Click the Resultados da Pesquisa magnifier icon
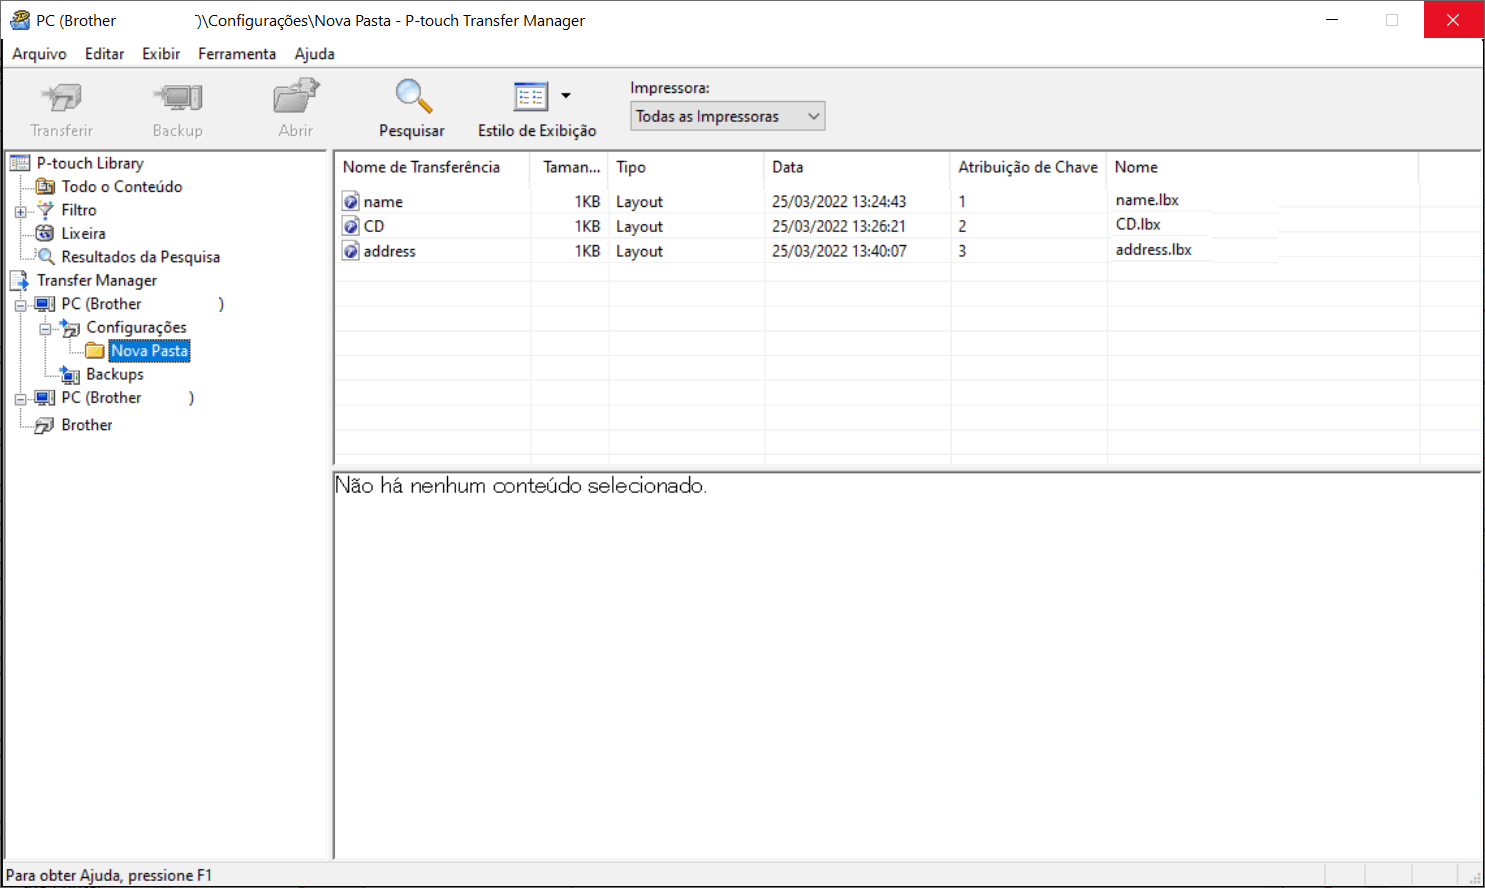 coord(45,257)
